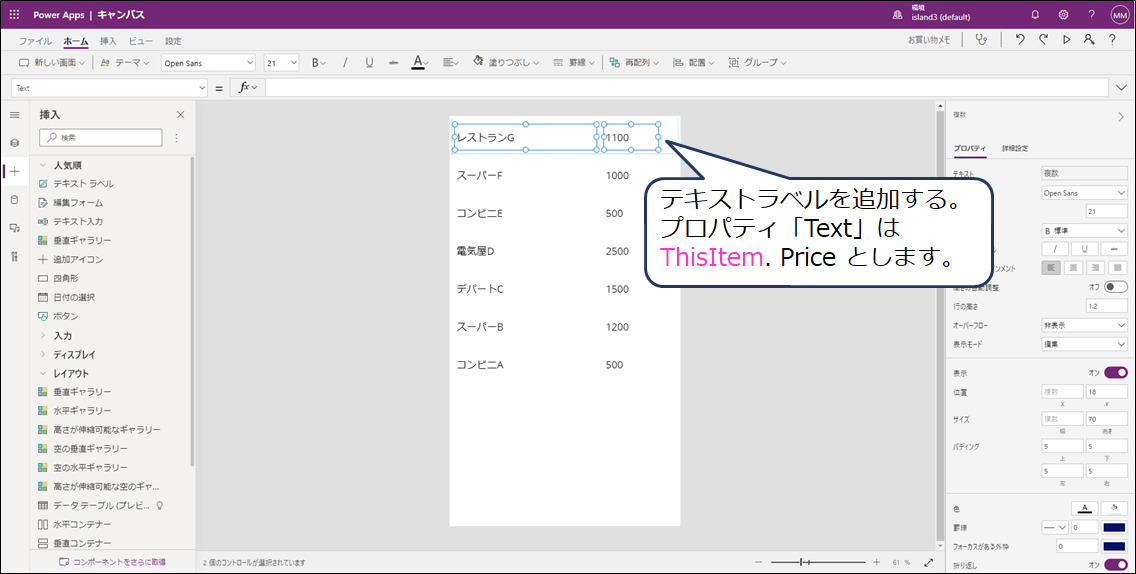Open the Open Sans font dropdown in toolbar

click(x=209, y=63)
